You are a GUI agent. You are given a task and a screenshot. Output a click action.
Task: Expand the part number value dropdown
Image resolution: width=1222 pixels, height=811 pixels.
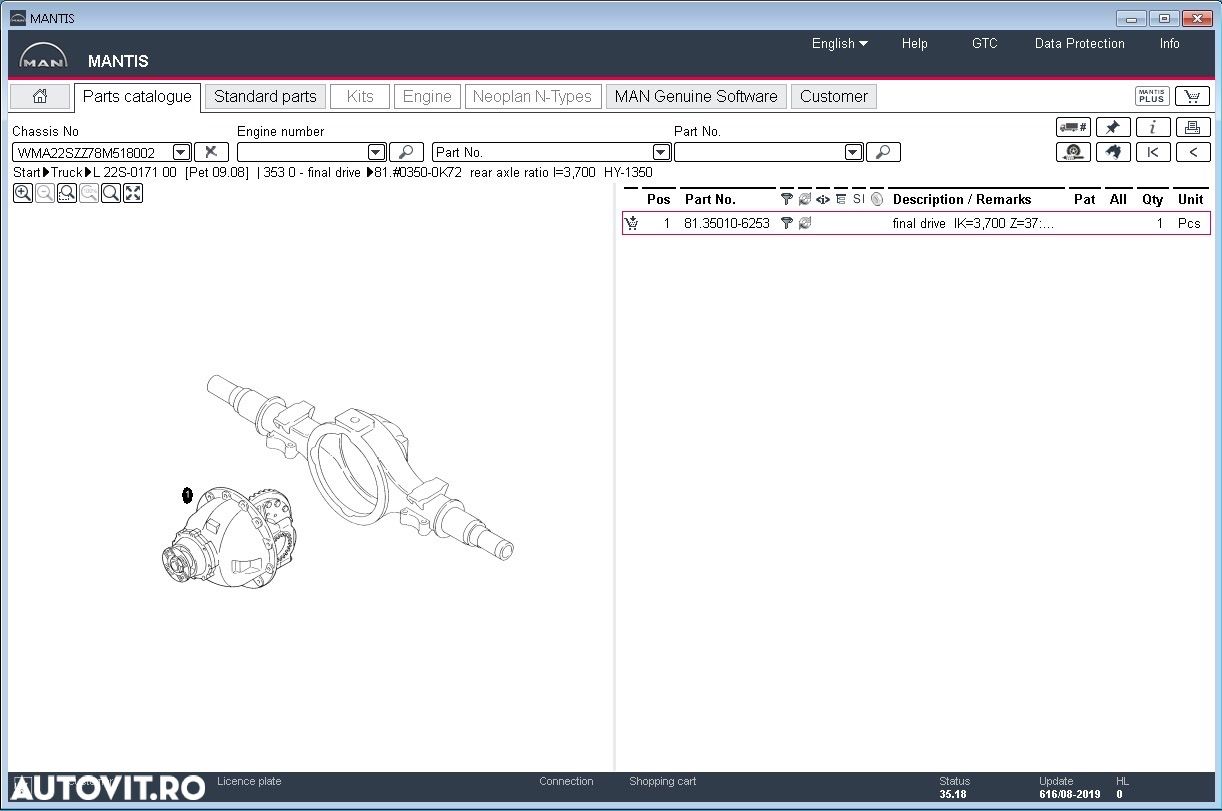coord(853,152)
